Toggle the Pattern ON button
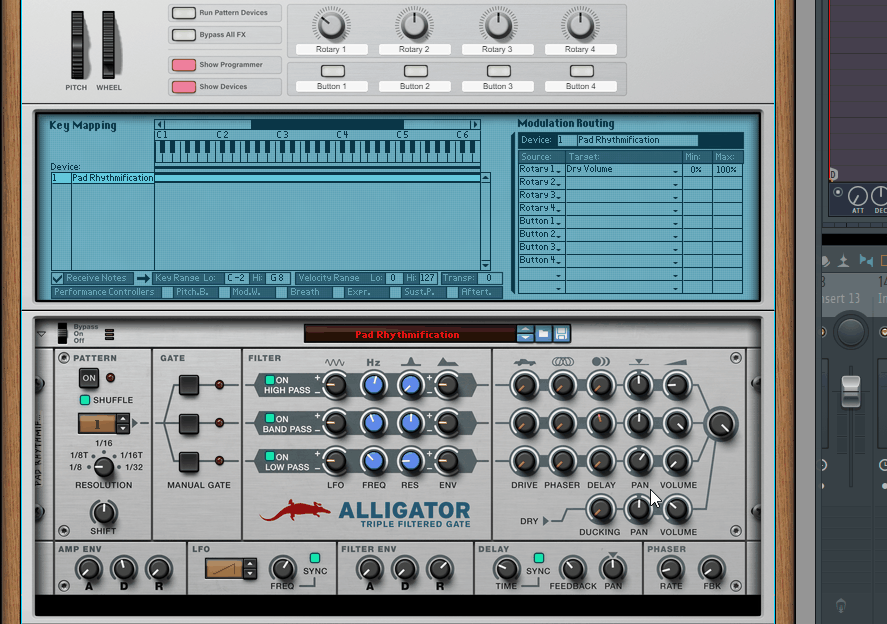The width and height of the screenshot is (887, 624). 89,378
